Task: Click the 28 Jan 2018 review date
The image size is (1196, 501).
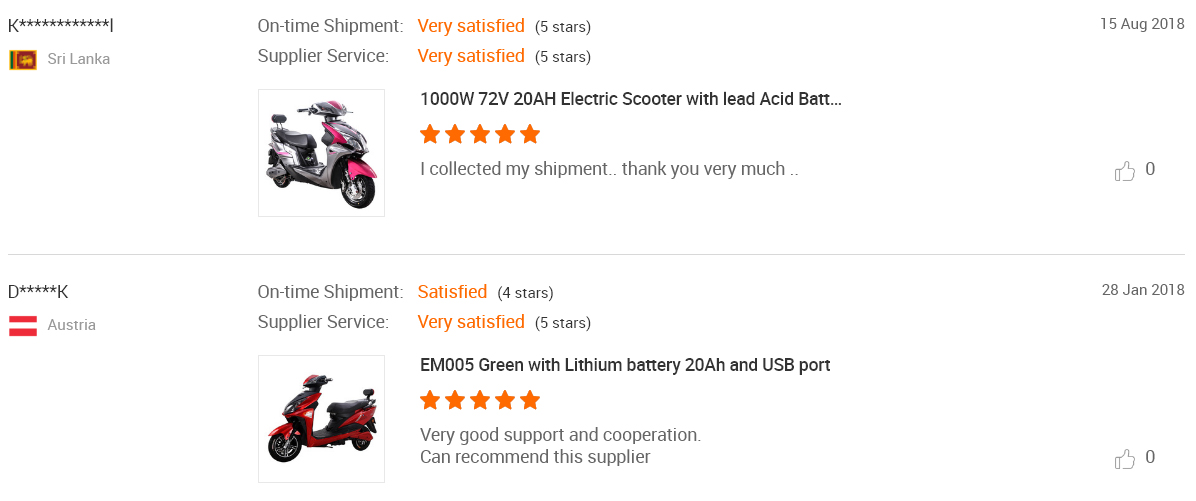Action: click(1143, 290)
